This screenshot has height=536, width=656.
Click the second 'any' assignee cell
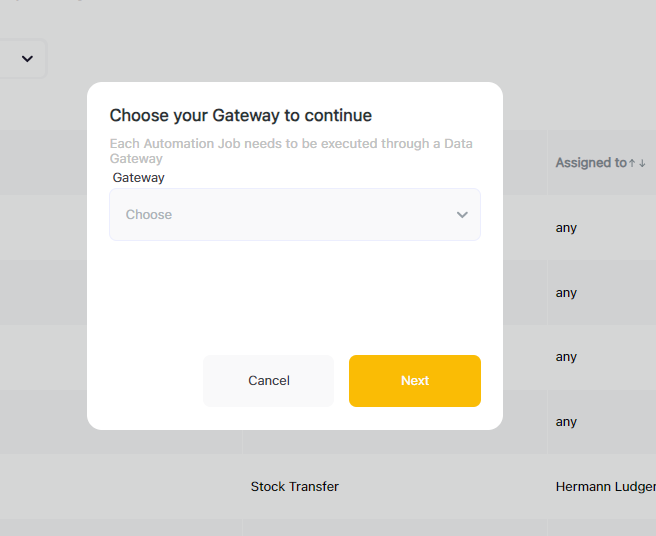point(567,293)
